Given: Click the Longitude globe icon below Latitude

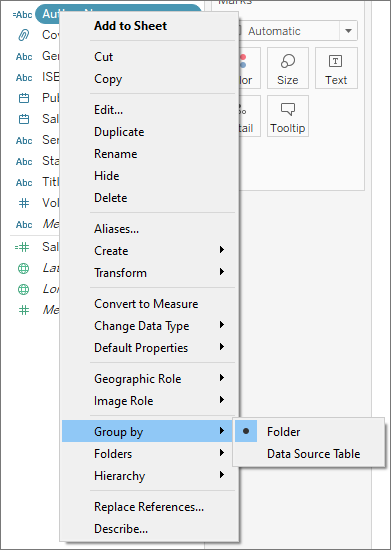Looking at the screenshot, I should coord(23,289).
